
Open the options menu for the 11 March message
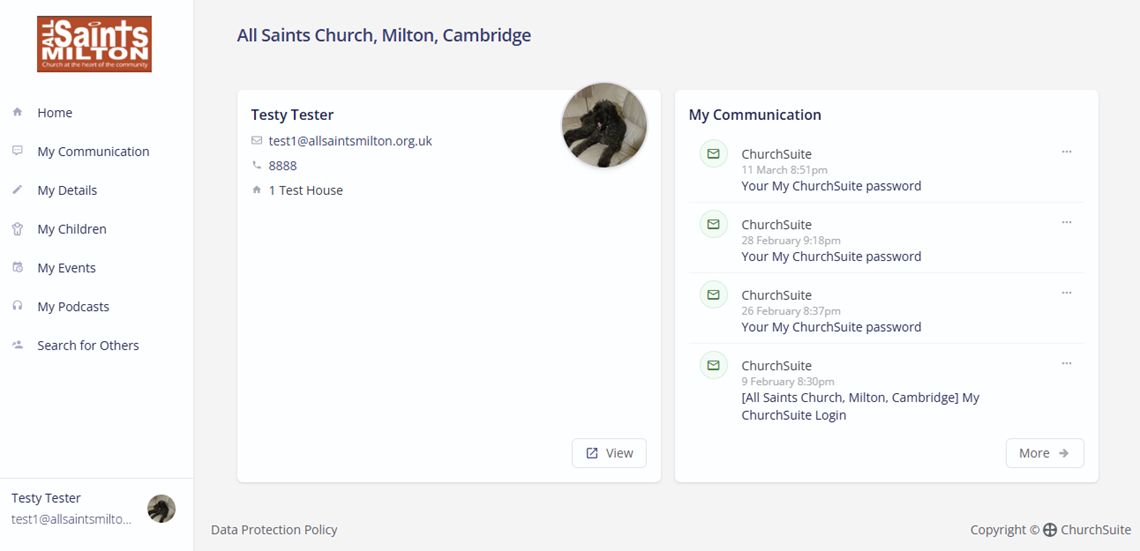tap(1066, 152)
